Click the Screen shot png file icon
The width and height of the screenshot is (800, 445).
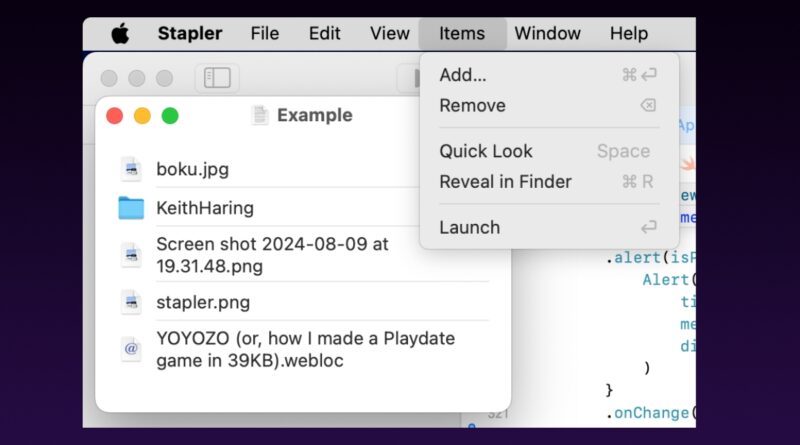pos(131,255)
